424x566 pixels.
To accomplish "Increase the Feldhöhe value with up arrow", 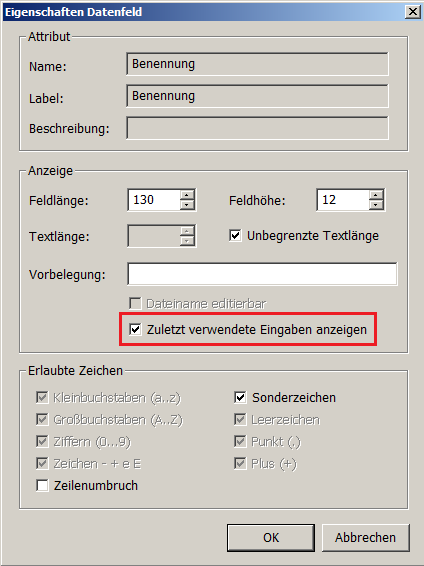I will point(376,195).
